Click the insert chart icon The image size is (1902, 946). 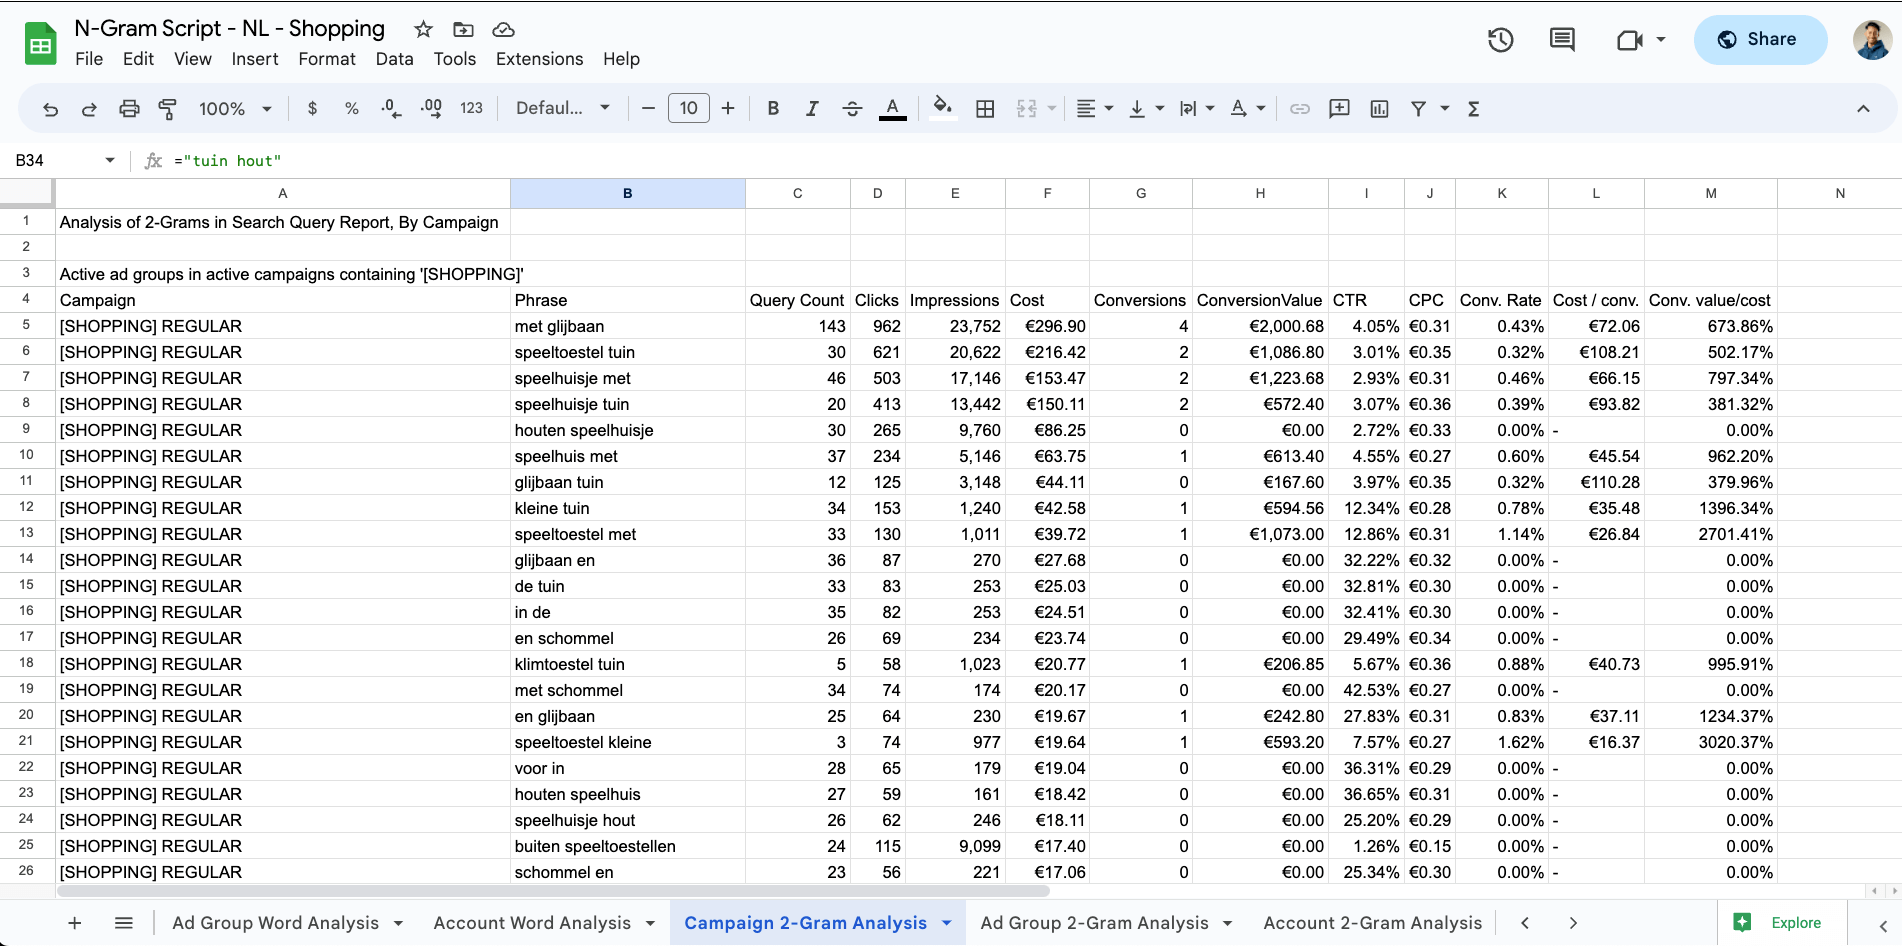click(x=1379, y=109)
